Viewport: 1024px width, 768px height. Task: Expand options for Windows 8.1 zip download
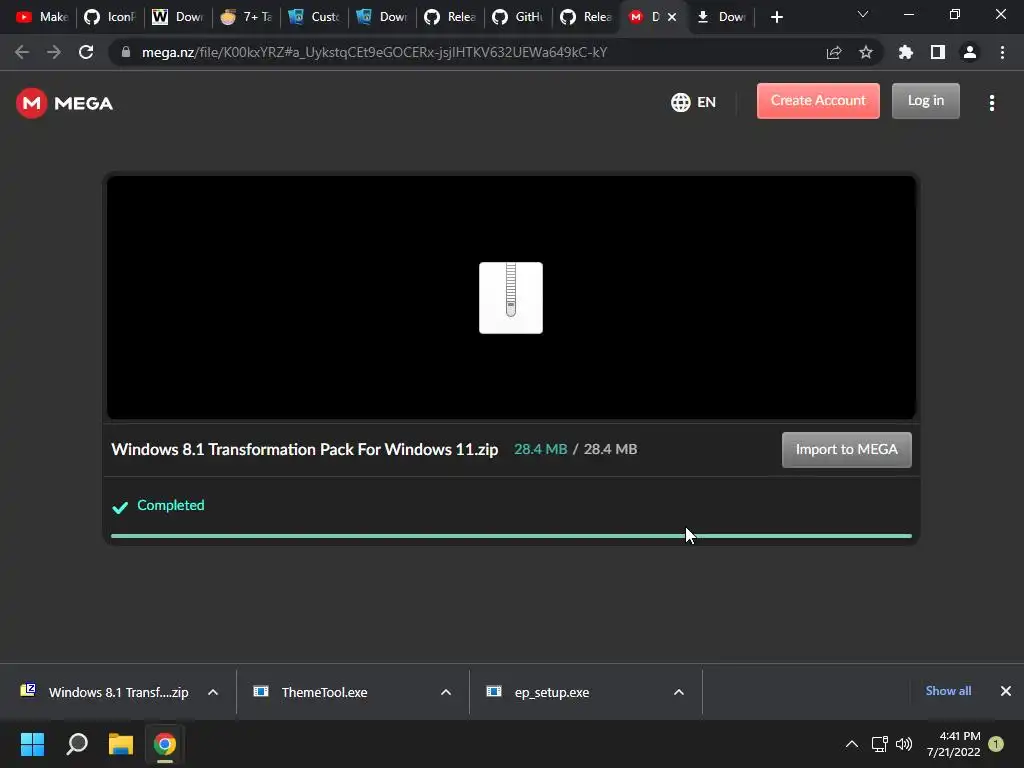click(x=213, y=692)
